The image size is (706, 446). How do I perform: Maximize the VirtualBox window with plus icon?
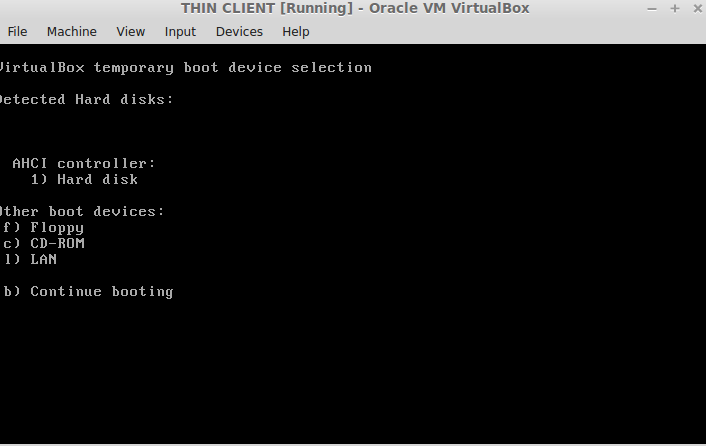[674, 9]
